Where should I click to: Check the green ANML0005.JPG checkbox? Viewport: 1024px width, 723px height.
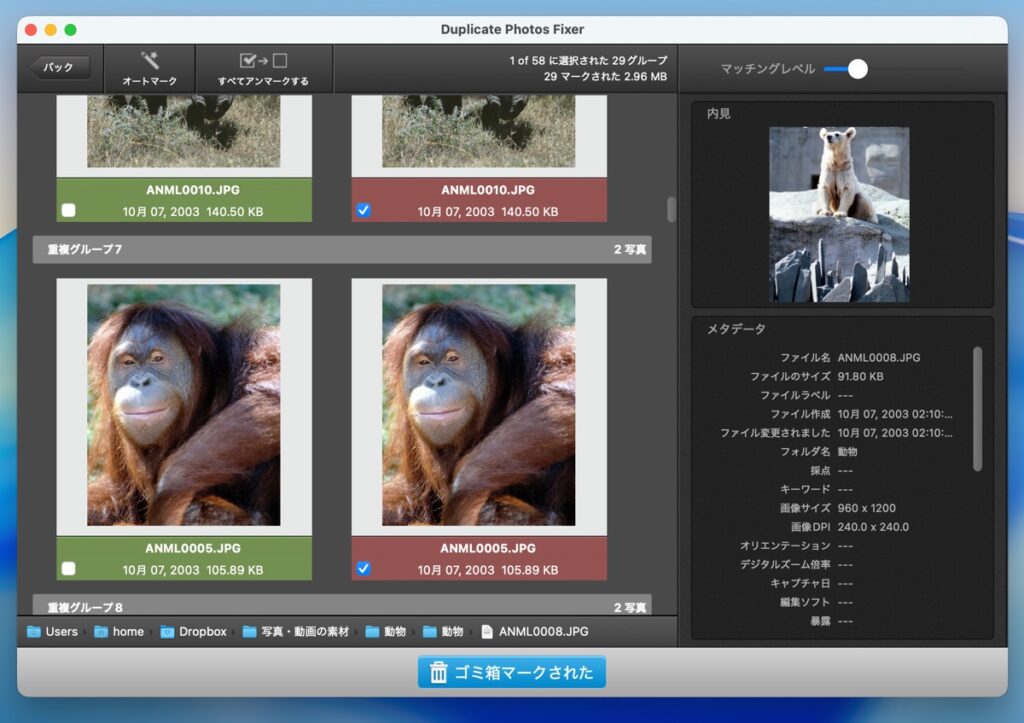coord(68,569)
